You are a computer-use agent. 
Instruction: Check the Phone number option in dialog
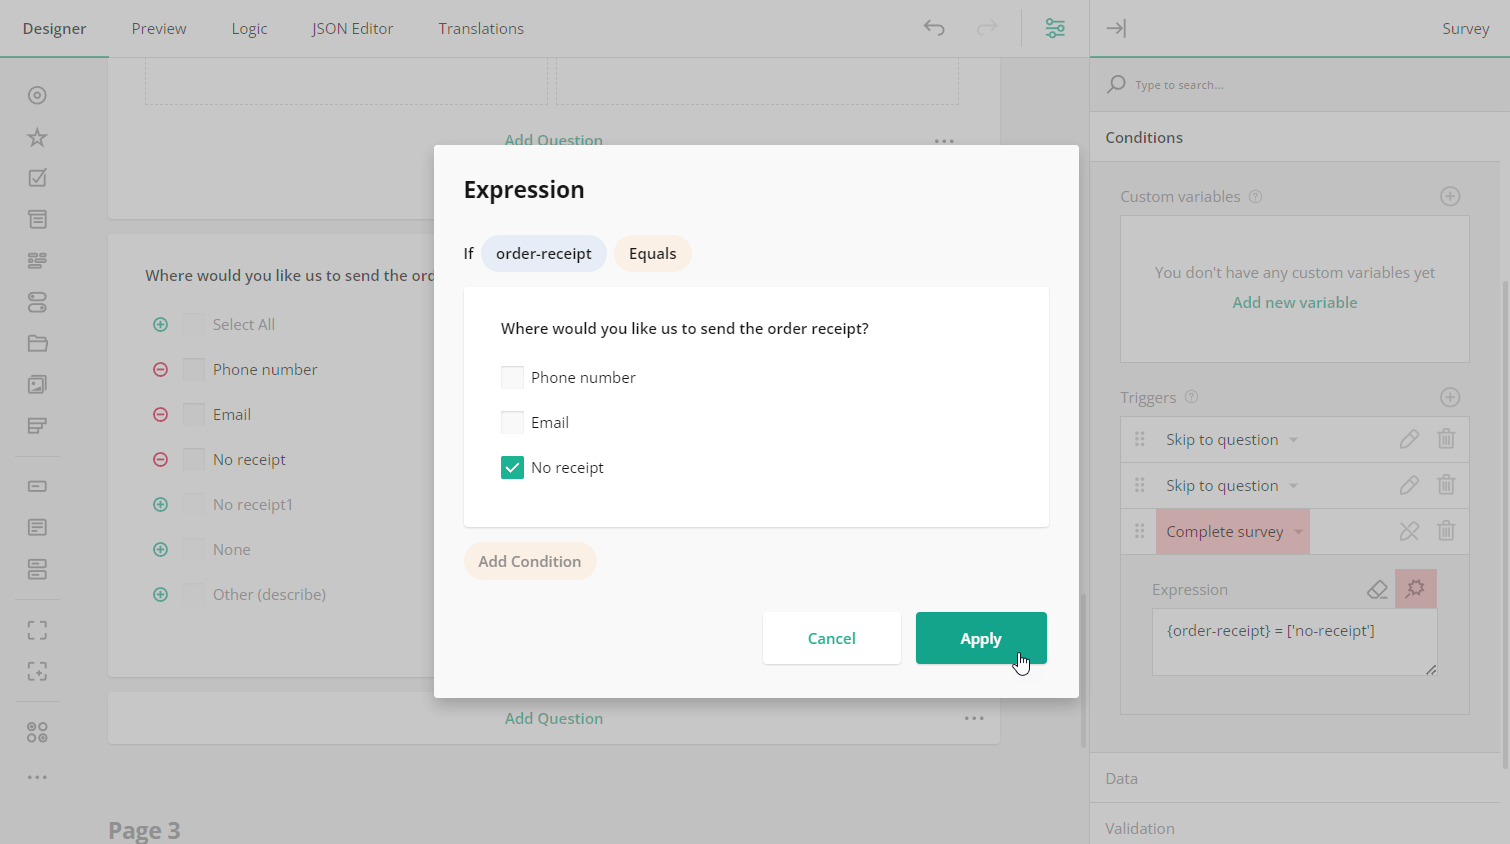(512, 377)
